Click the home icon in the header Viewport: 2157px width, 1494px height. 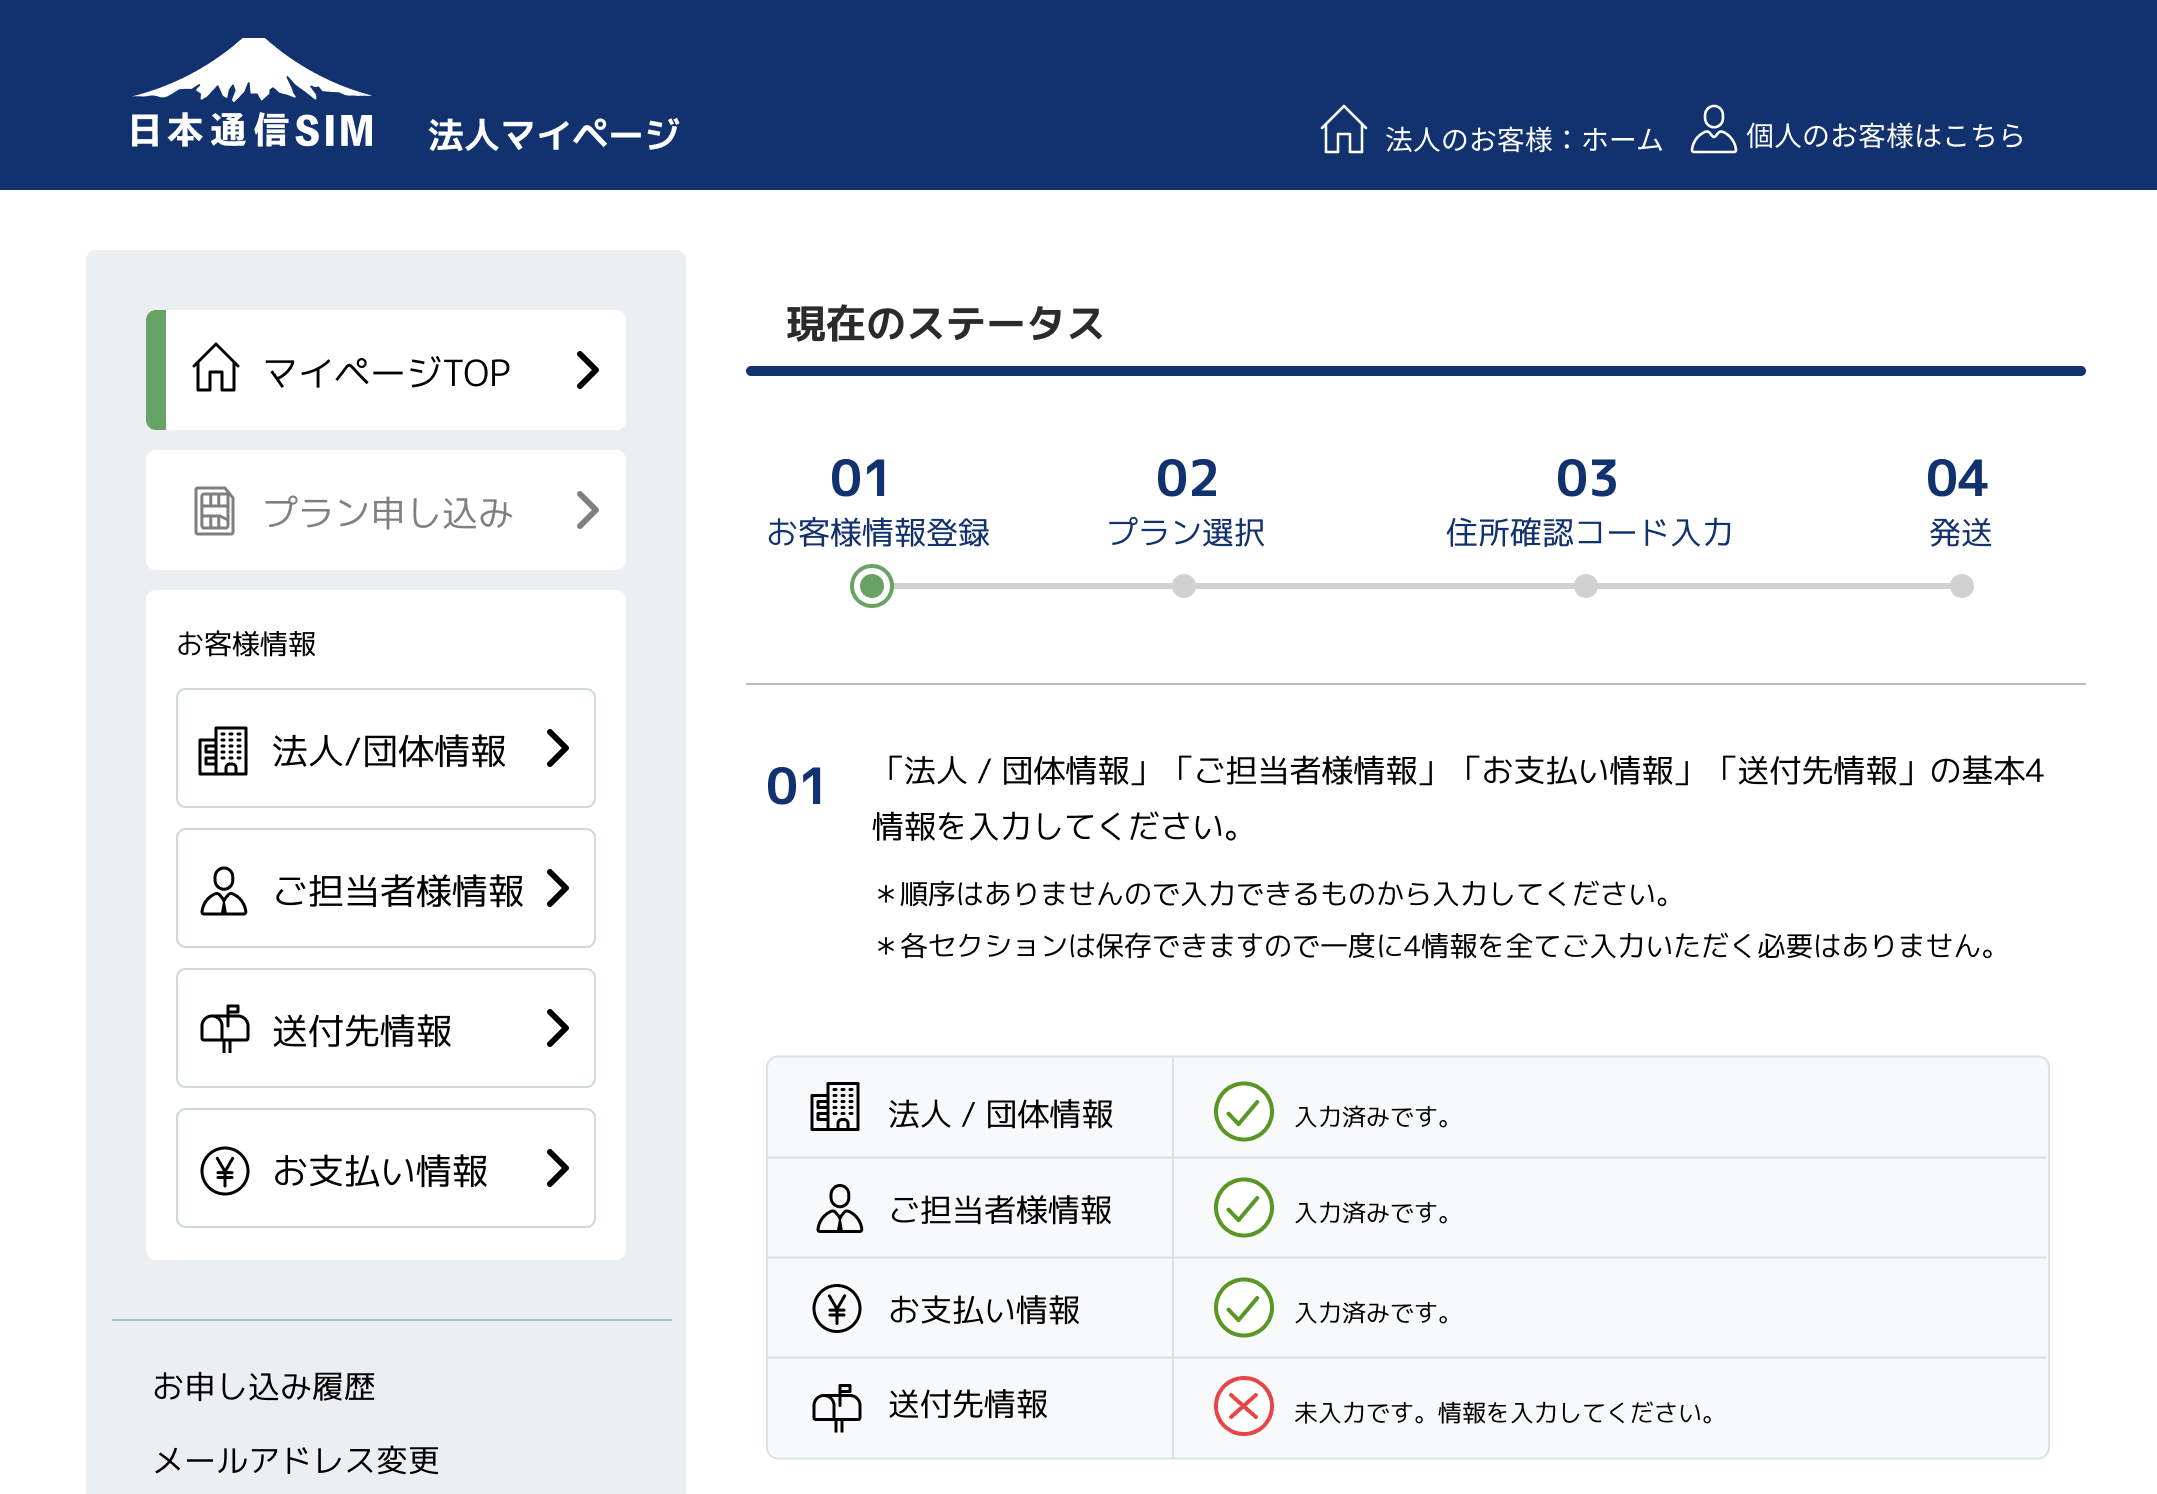1343,130
